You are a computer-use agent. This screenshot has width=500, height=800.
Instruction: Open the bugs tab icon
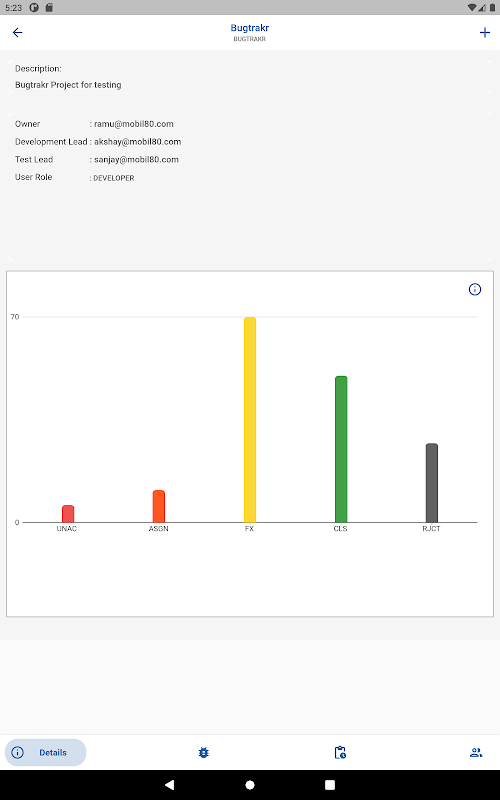tap(204, 753)
